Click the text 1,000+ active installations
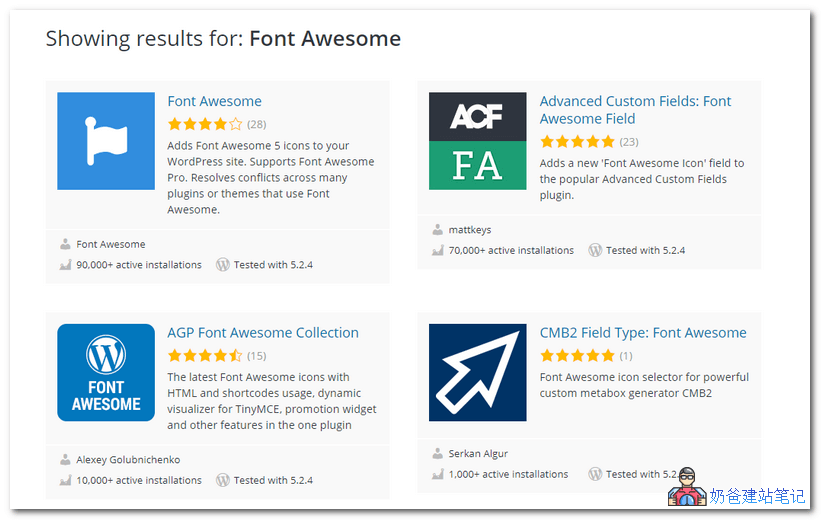 (x=508, y=474)
